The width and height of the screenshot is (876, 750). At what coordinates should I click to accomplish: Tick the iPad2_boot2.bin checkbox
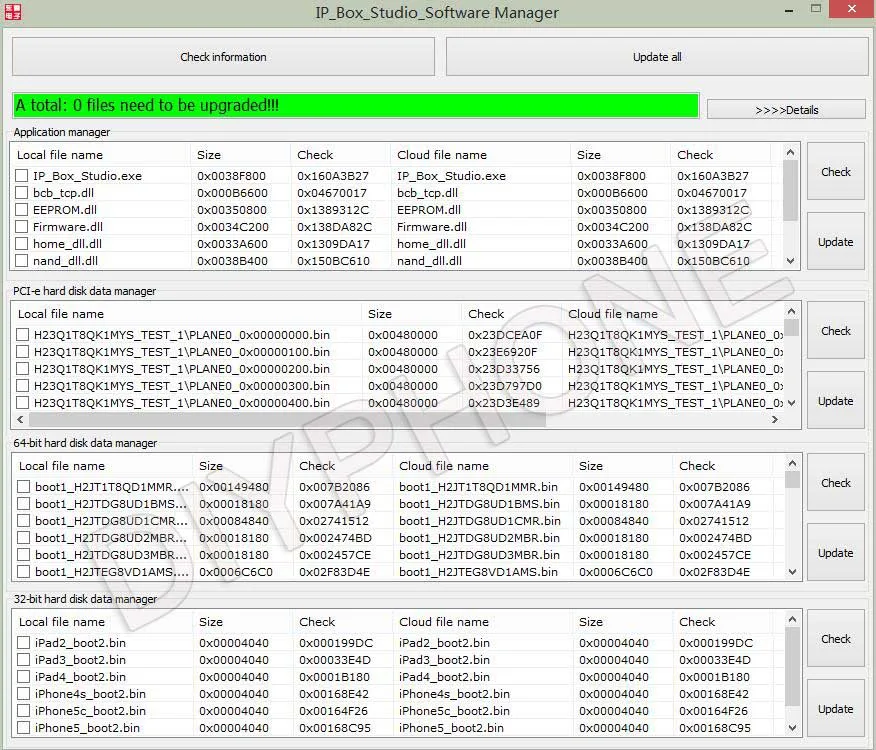tap(23, 643)
